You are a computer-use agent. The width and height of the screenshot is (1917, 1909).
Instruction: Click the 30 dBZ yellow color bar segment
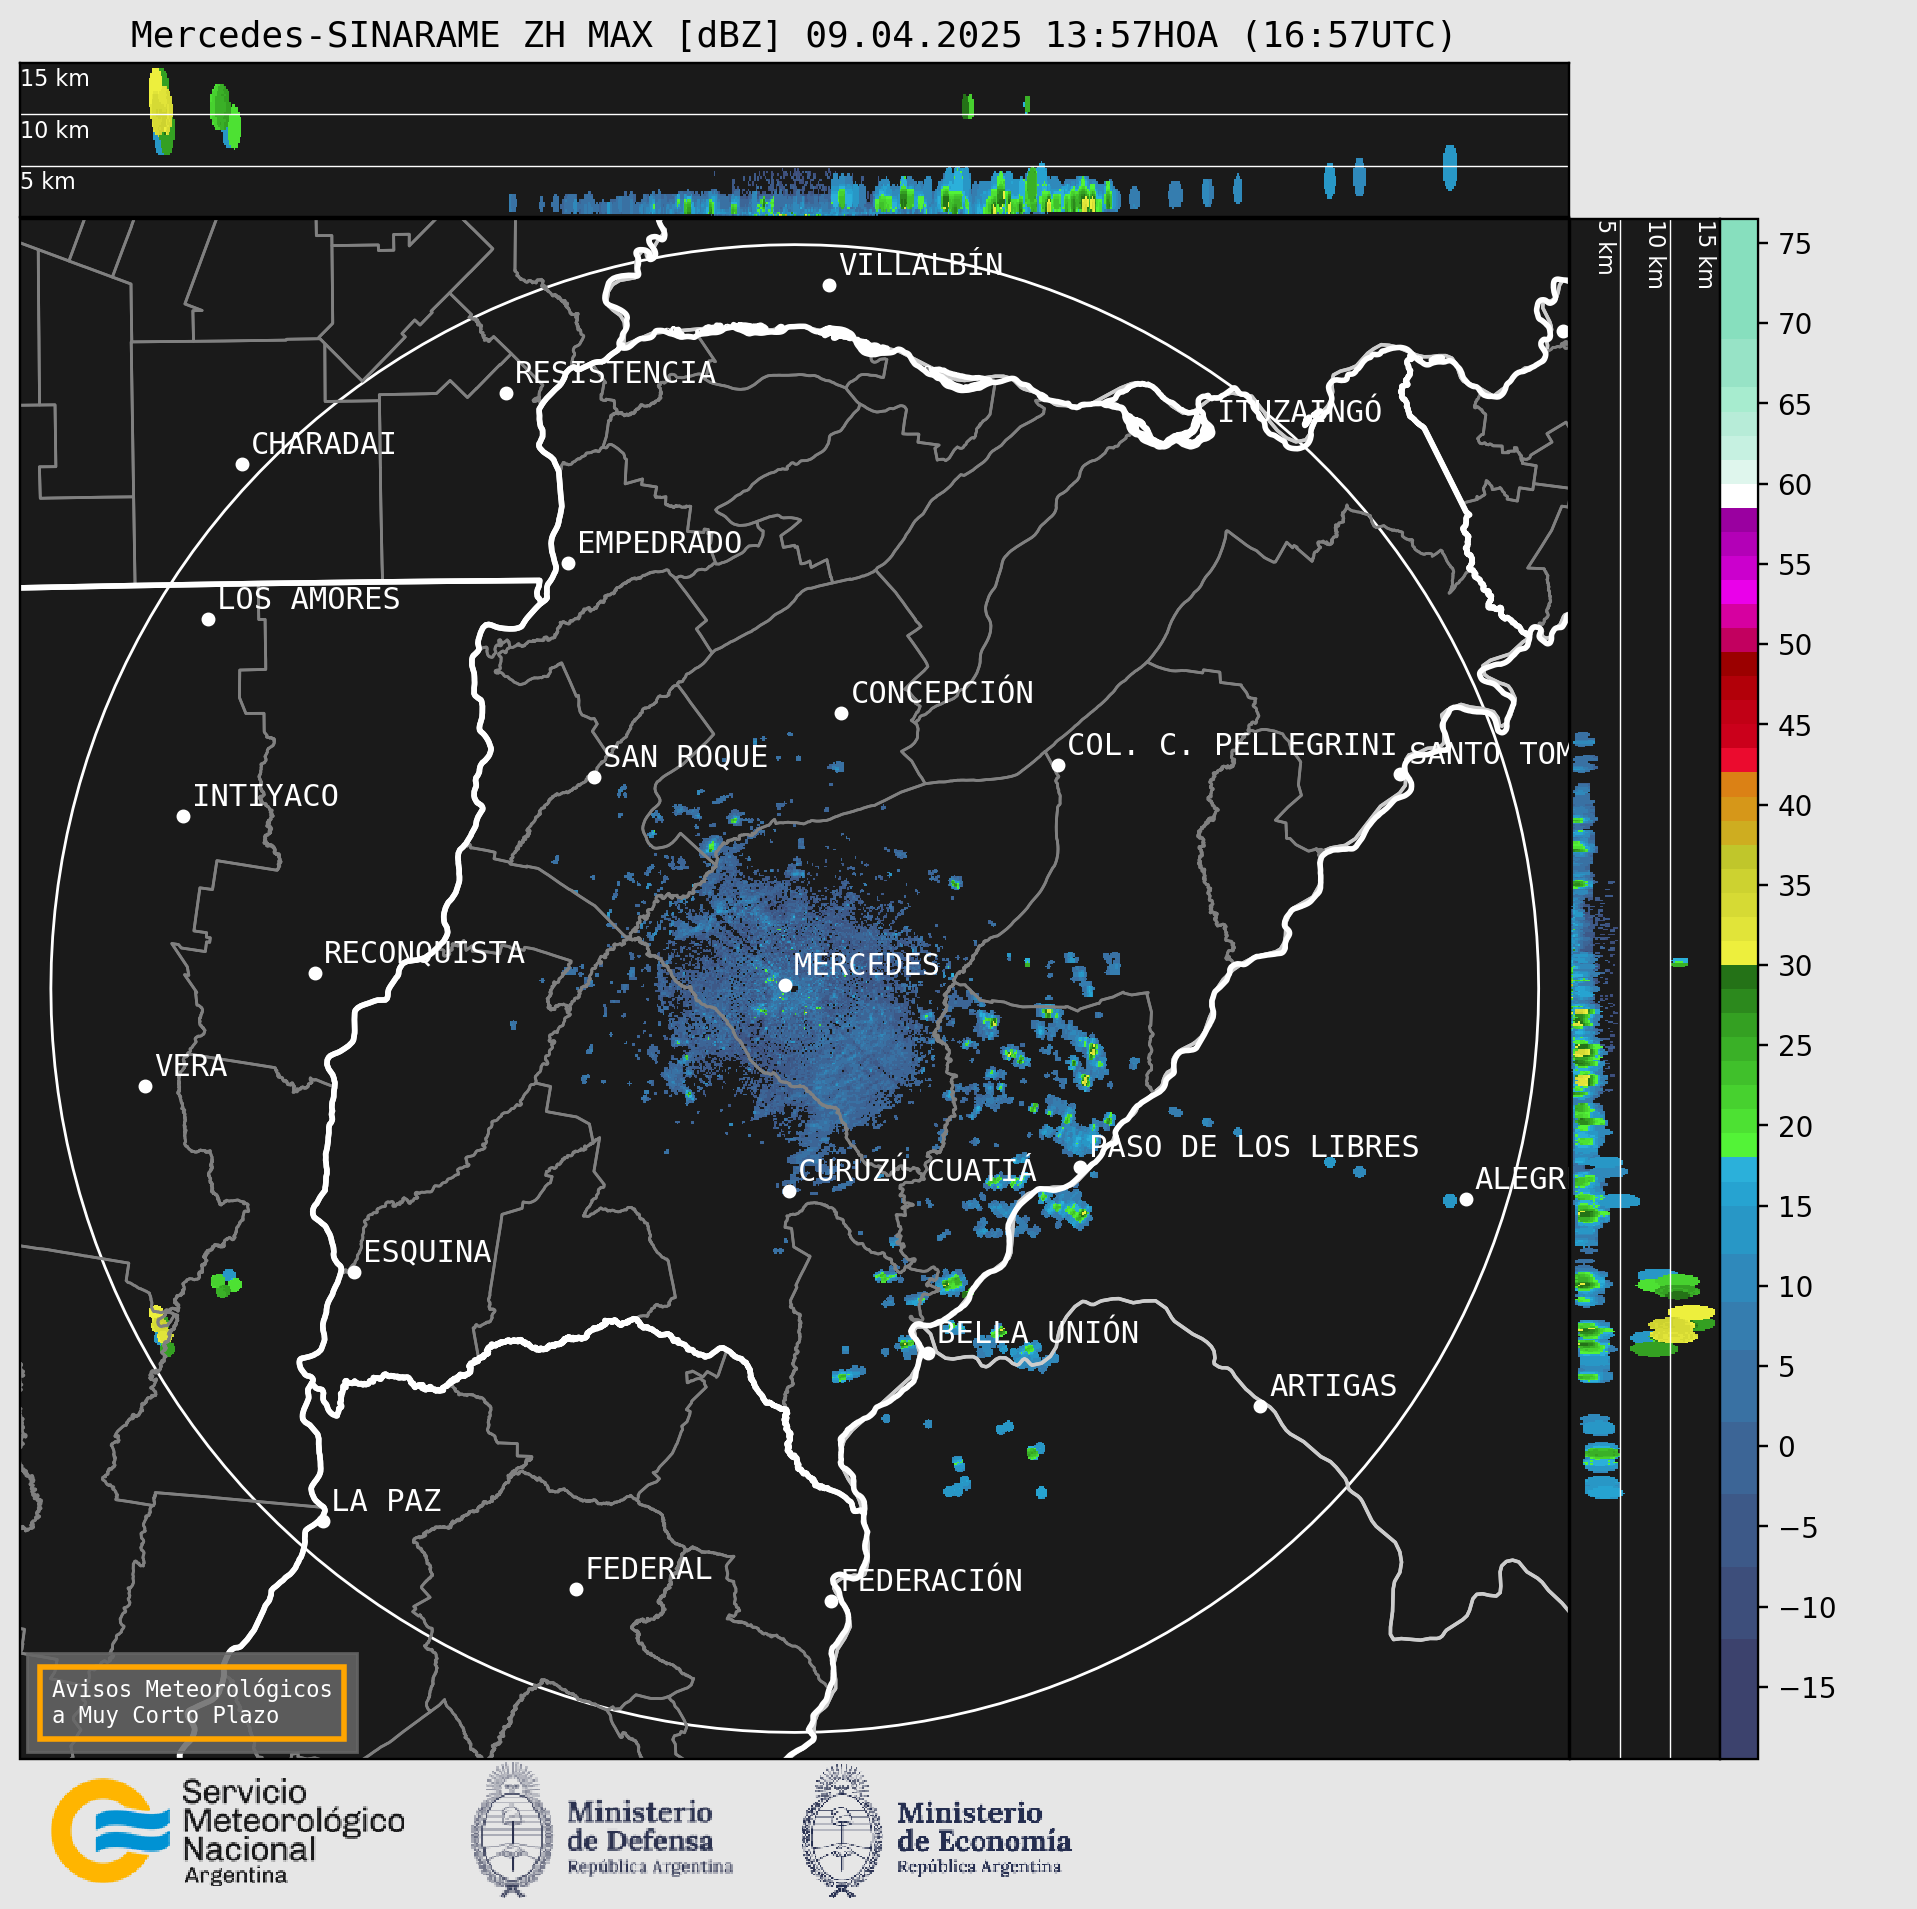click(x=1739, y=952)
